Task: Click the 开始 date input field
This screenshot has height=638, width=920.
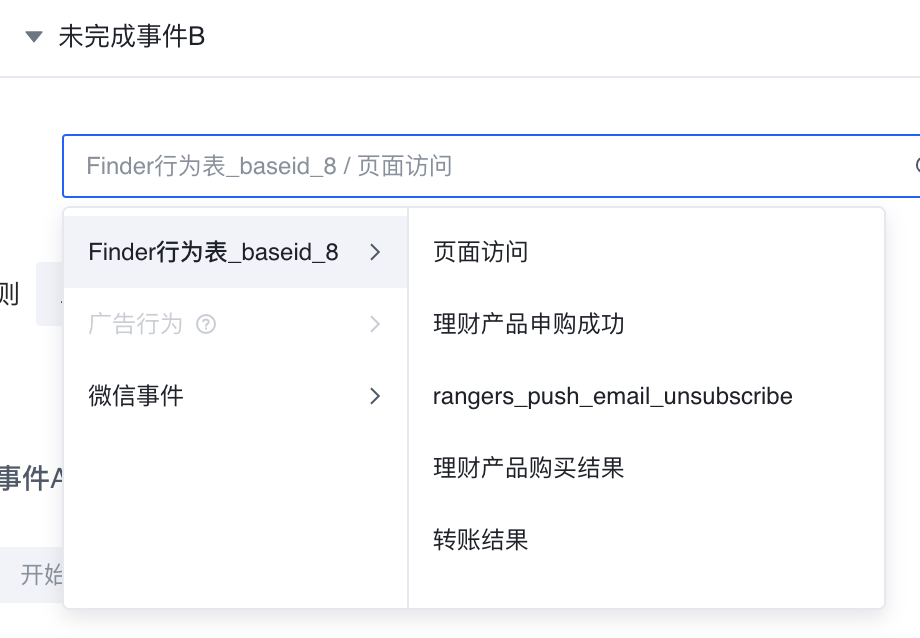Action: pyautogui.click(x=40, y=574)
